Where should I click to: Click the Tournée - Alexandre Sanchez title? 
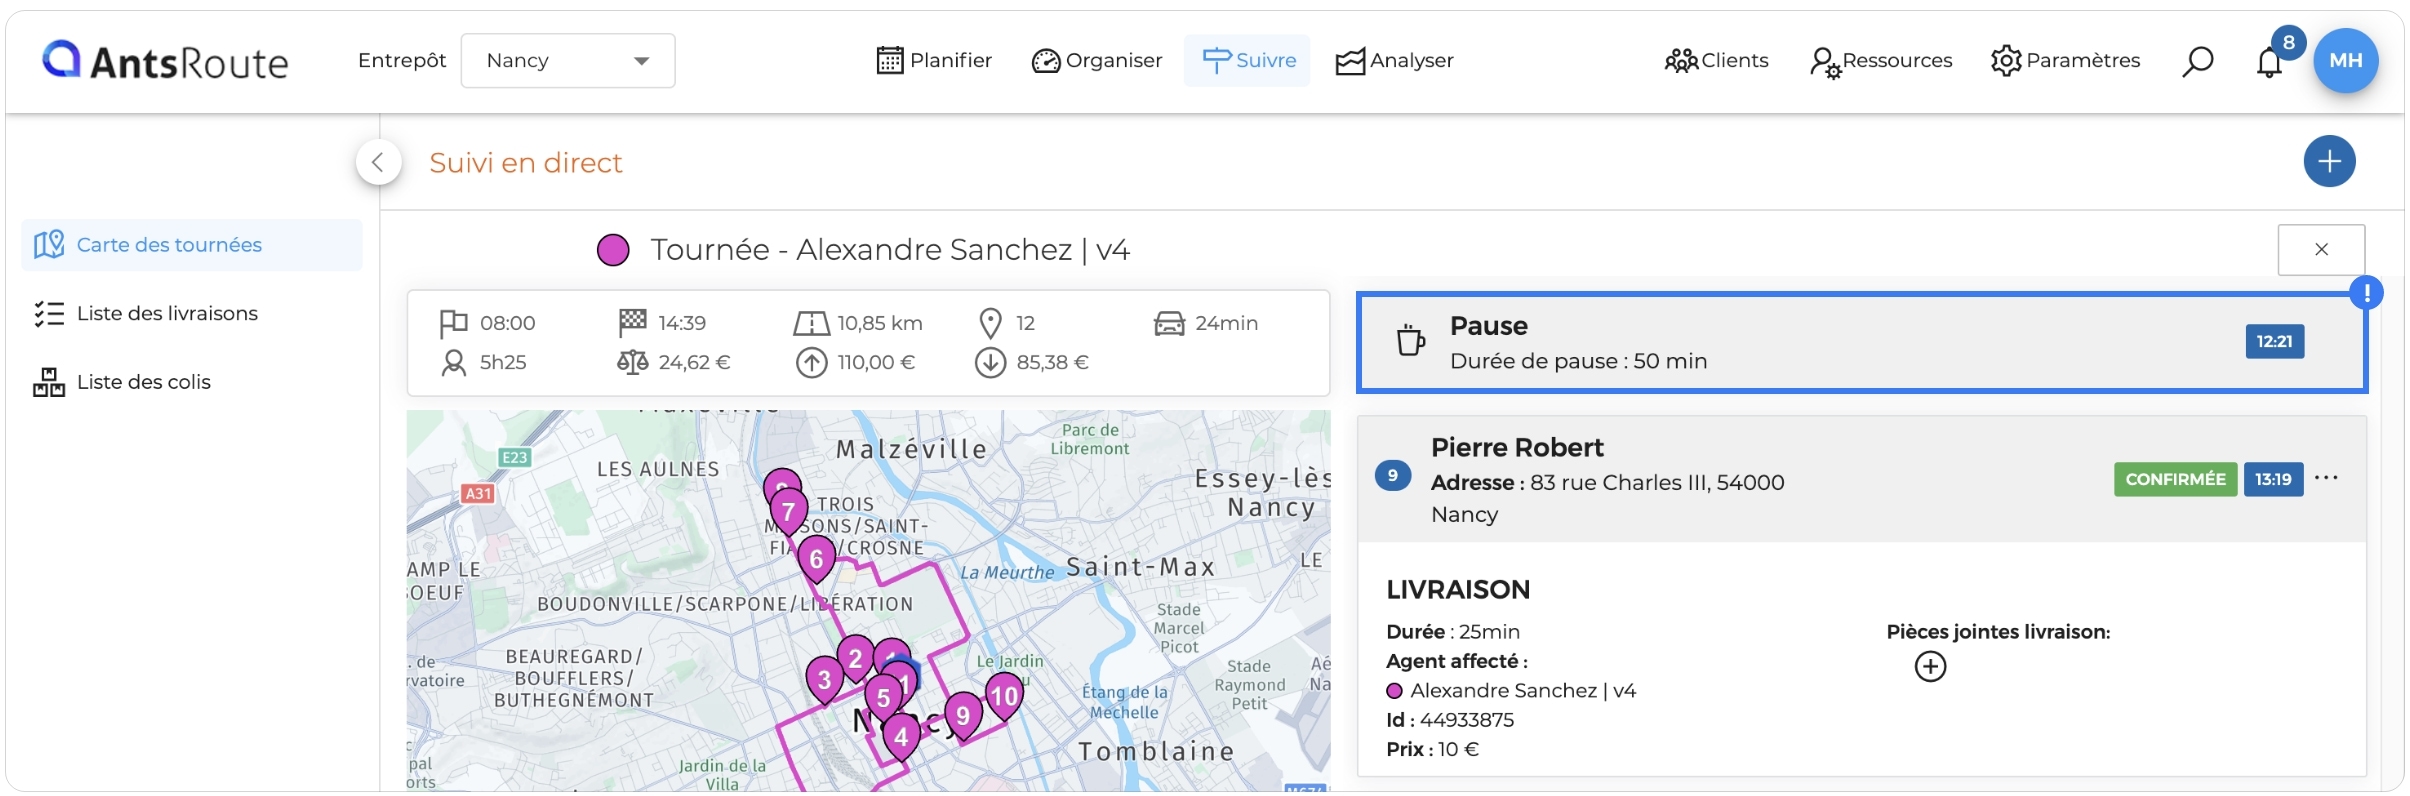[890, 250]
